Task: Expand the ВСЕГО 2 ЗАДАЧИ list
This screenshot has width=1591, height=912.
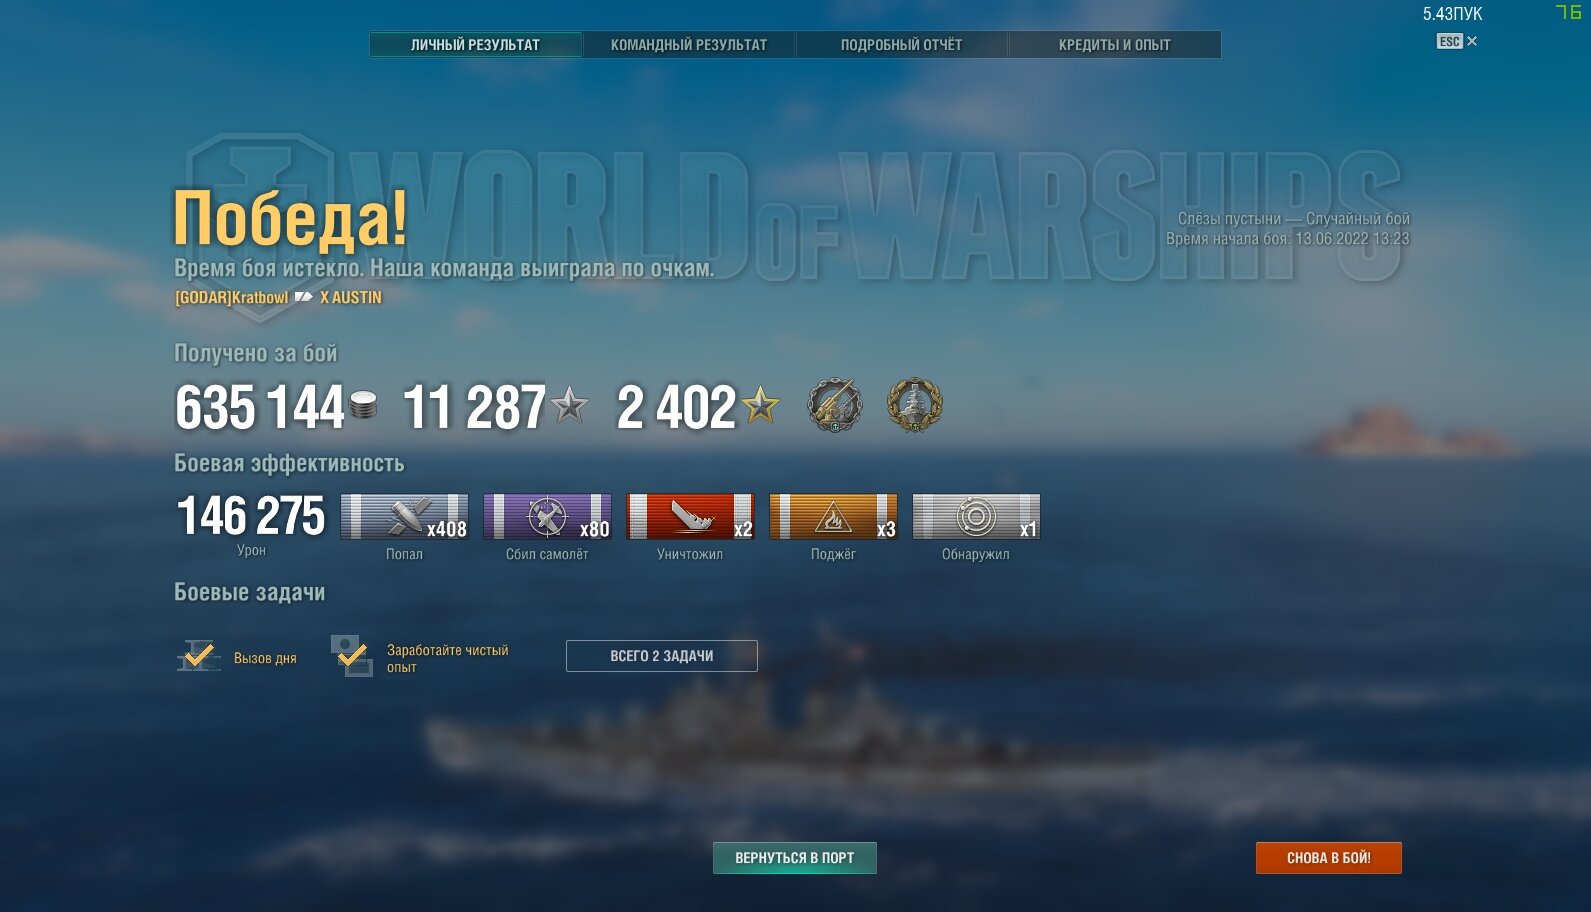Action: (x=662, y=656)
